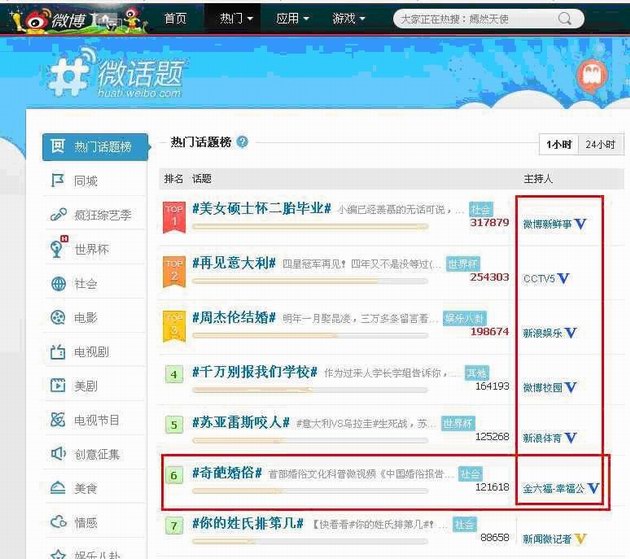Click the TOP 1 rank badge
630x559 pixels.
(174, 217)
